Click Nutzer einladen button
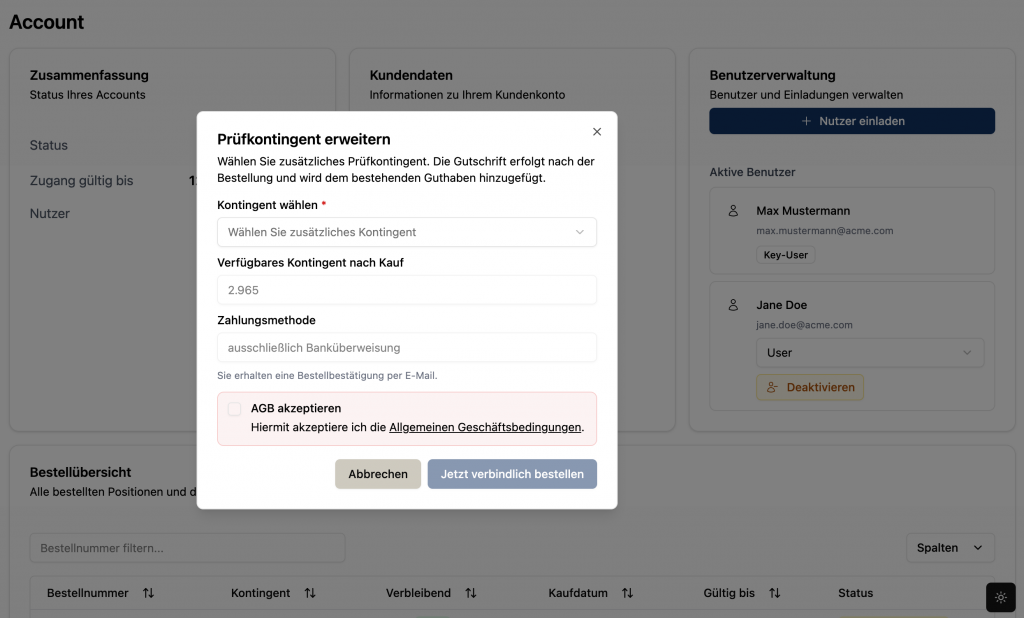 tap(852, 121)
